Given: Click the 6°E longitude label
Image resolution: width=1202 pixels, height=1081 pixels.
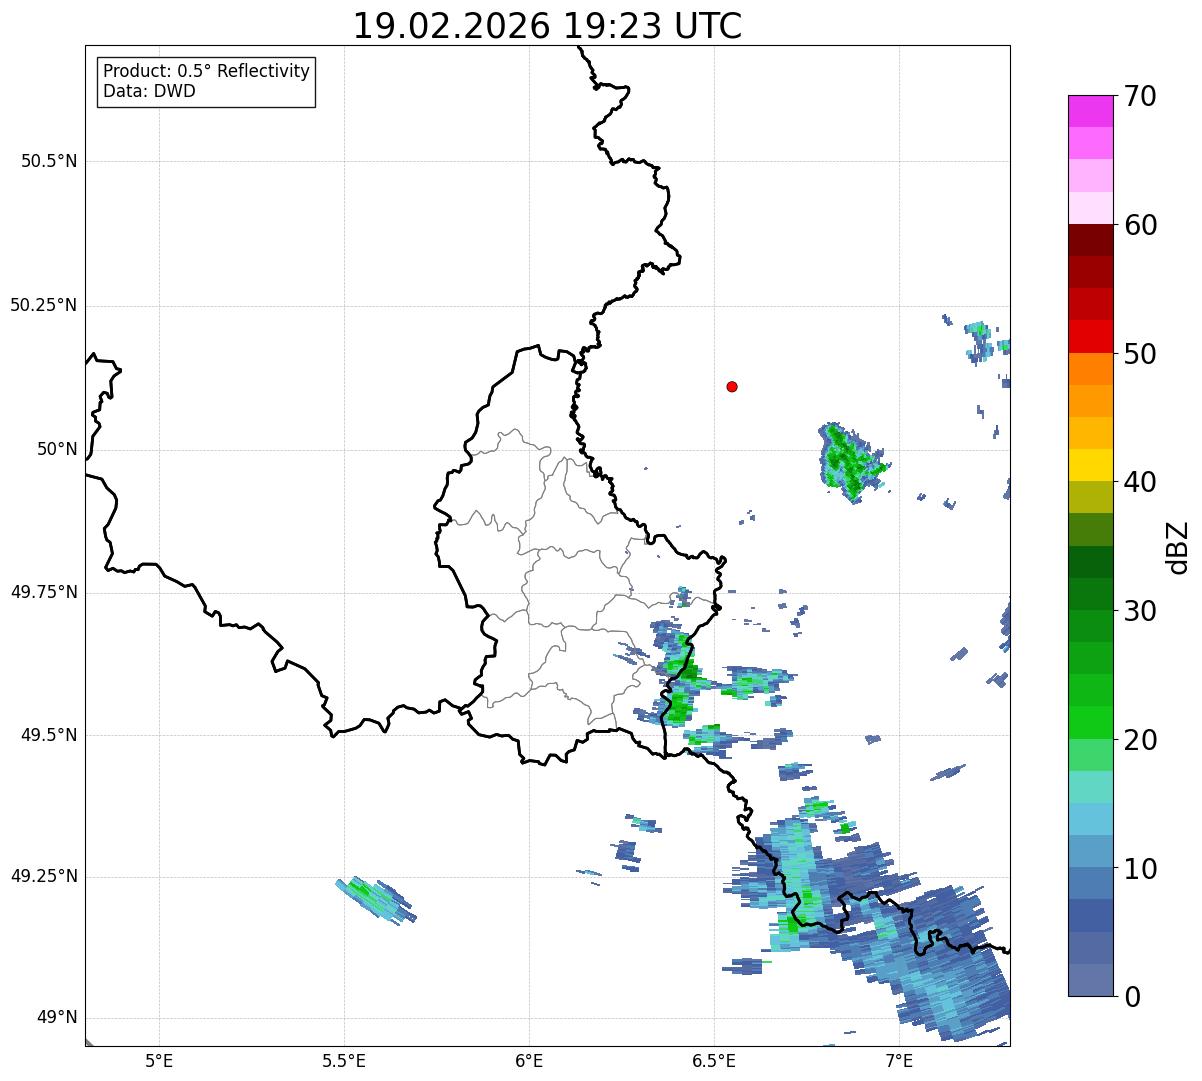Looking at the screenshot, I should tap(529, 1061).
